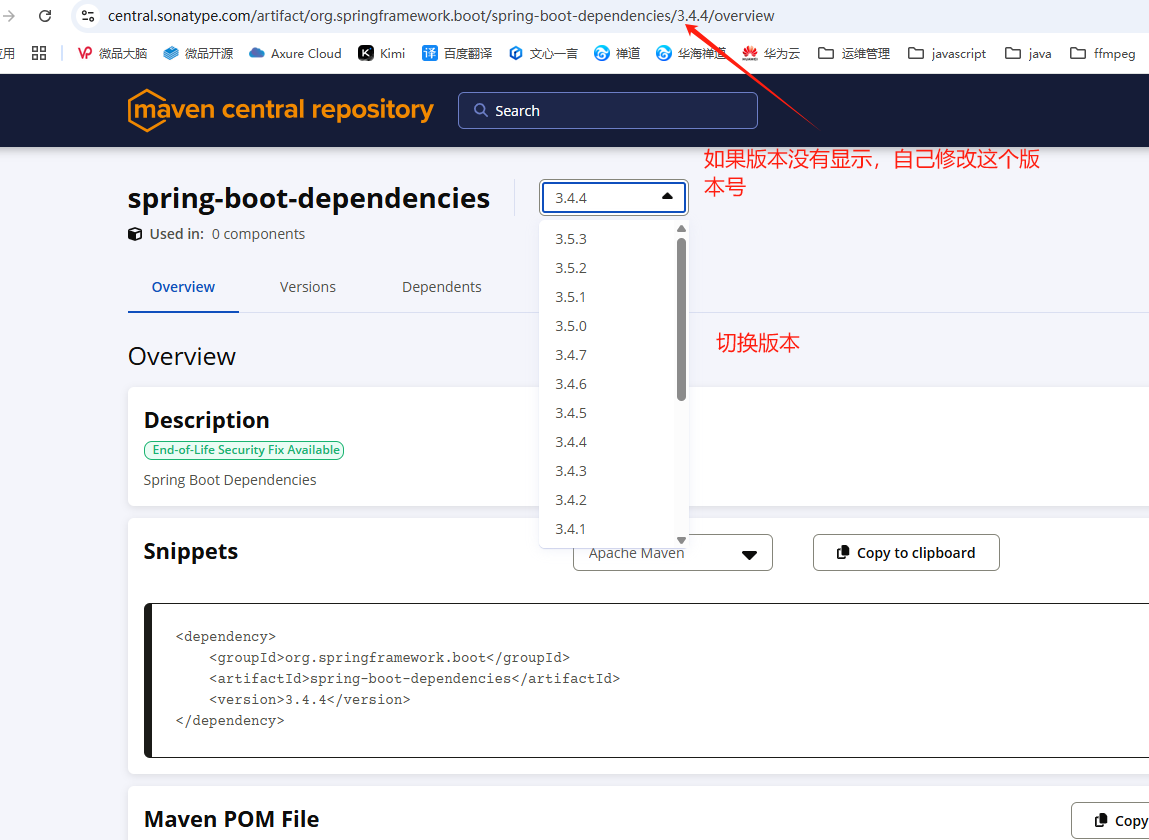Copy the snippet with Copy to clipboard
1149x840 pixels.
tap(906, 553)
